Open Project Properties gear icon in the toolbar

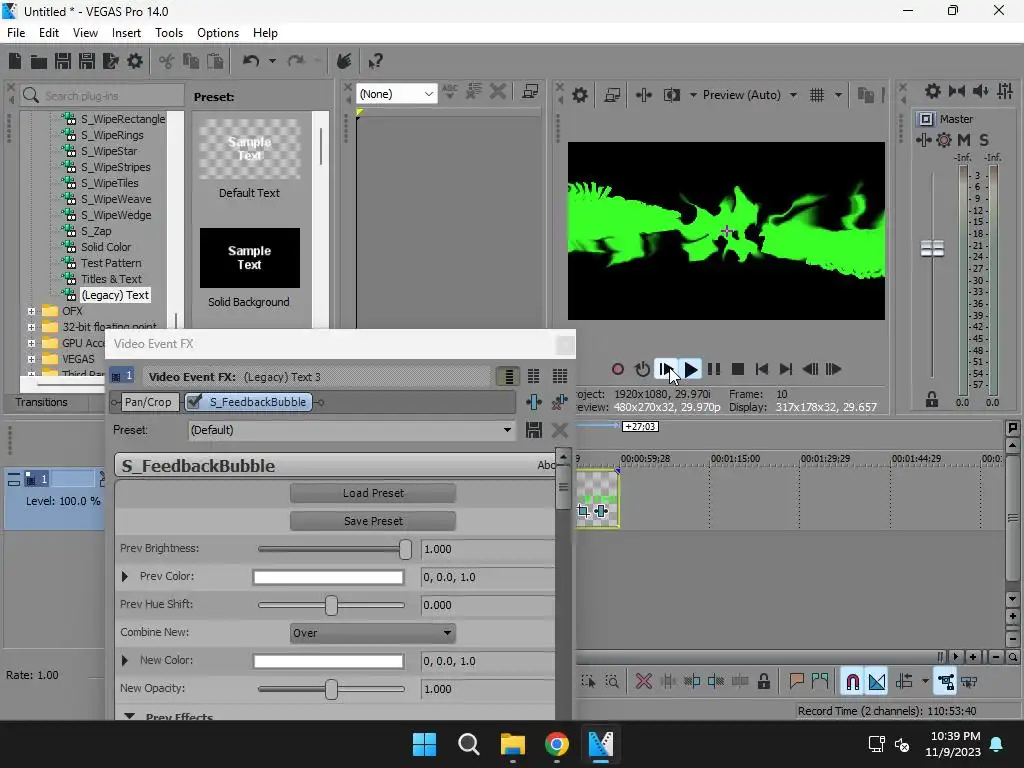135,61
